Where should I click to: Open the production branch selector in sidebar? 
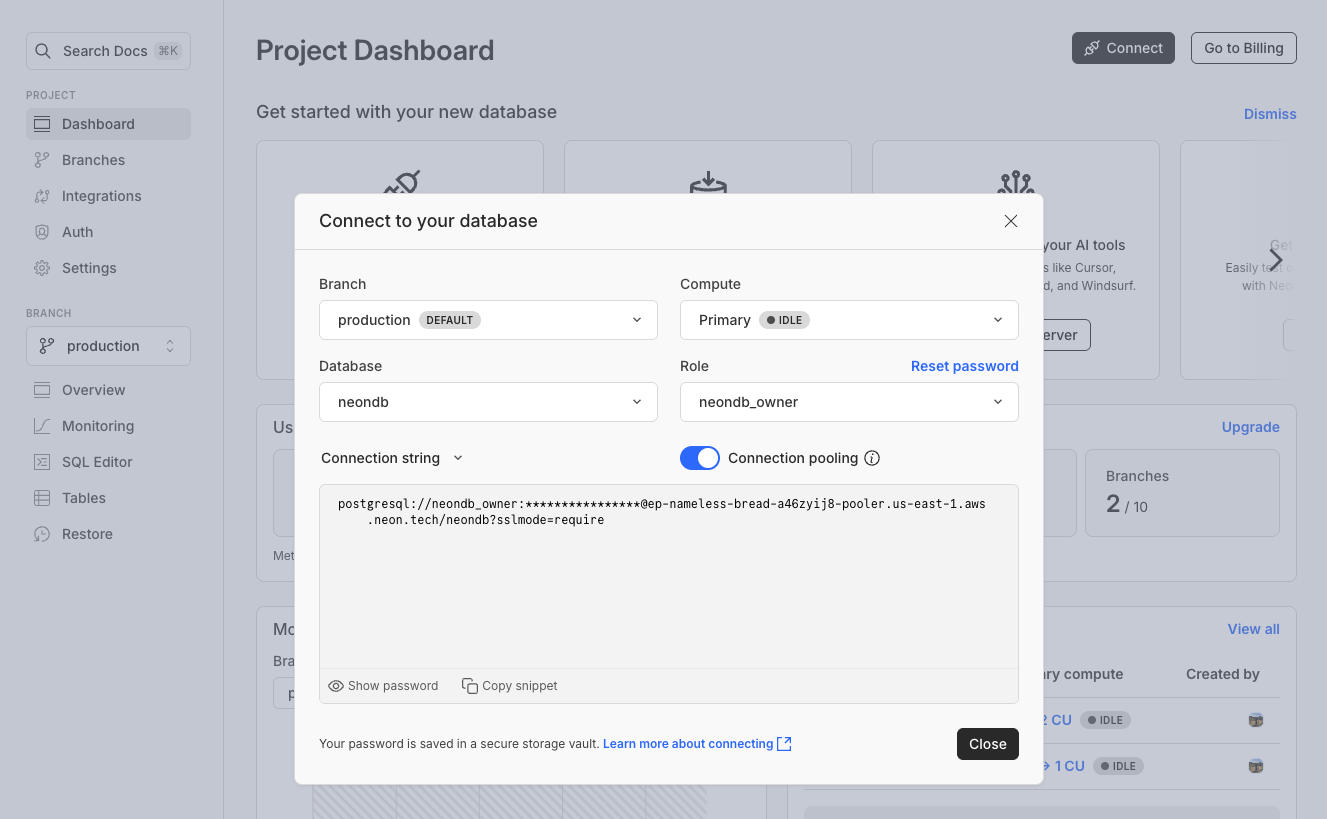[x=108, y=346]
